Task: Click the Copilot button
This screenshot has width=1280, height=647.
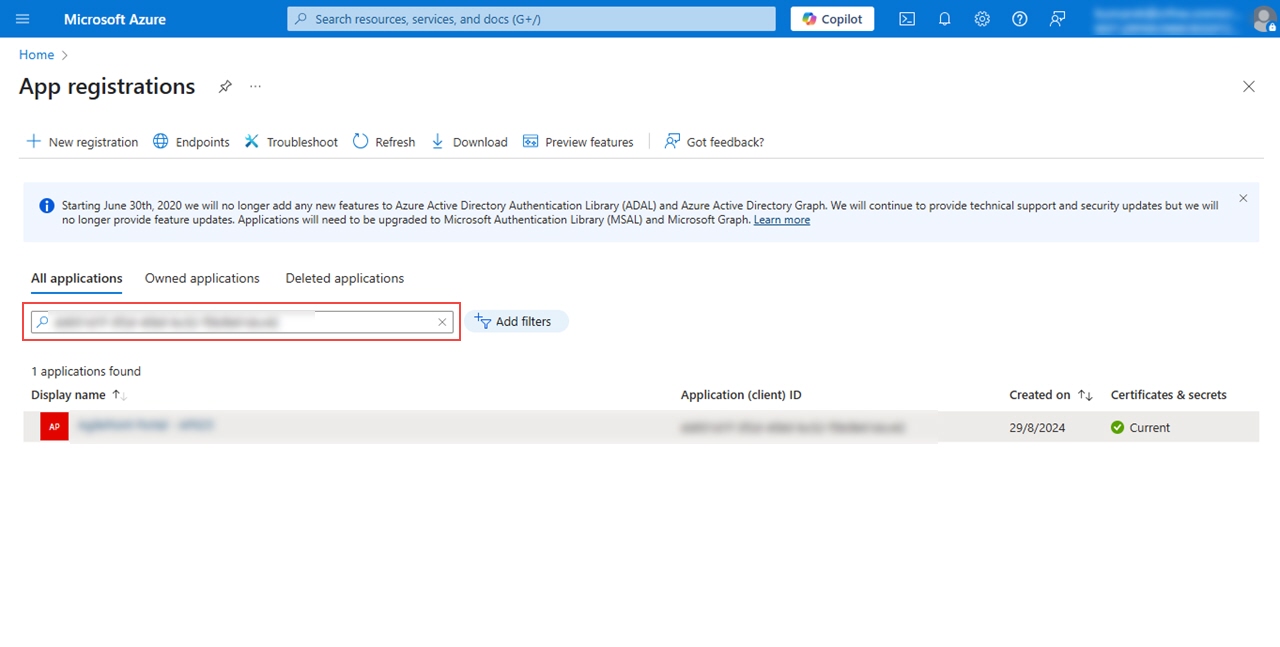Action: click(x=833, y=19)
